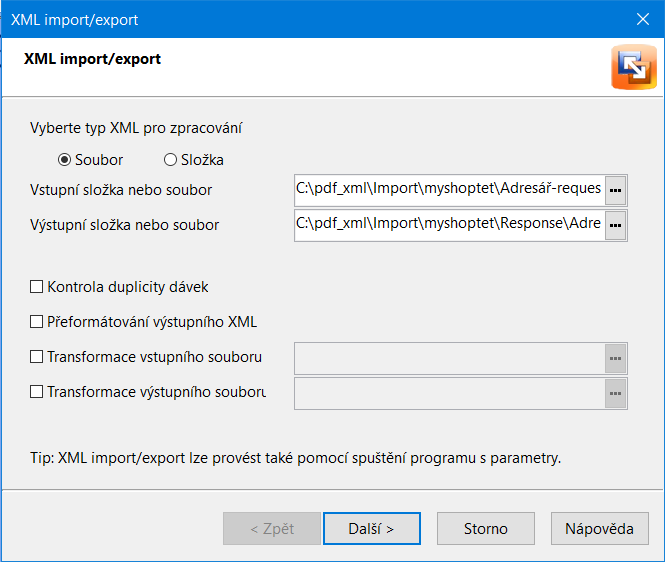
Task: Click the output transformation path field
Action: [450, 393]
